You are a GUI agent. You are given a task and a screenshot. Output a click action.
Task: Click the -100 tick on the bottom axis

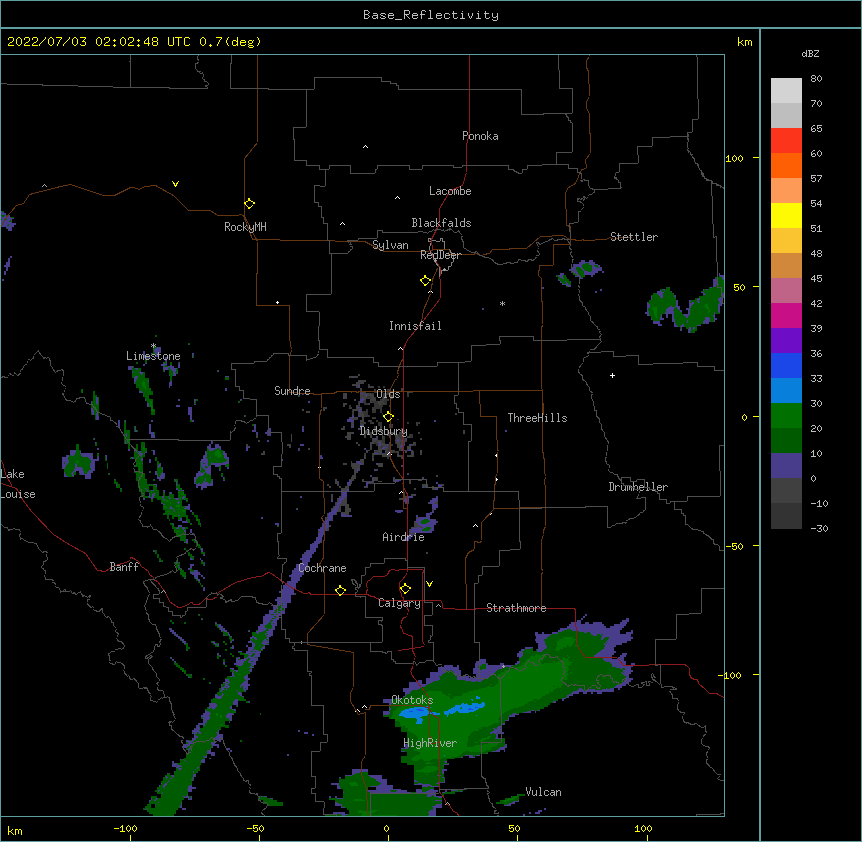[x=125, y=829]
